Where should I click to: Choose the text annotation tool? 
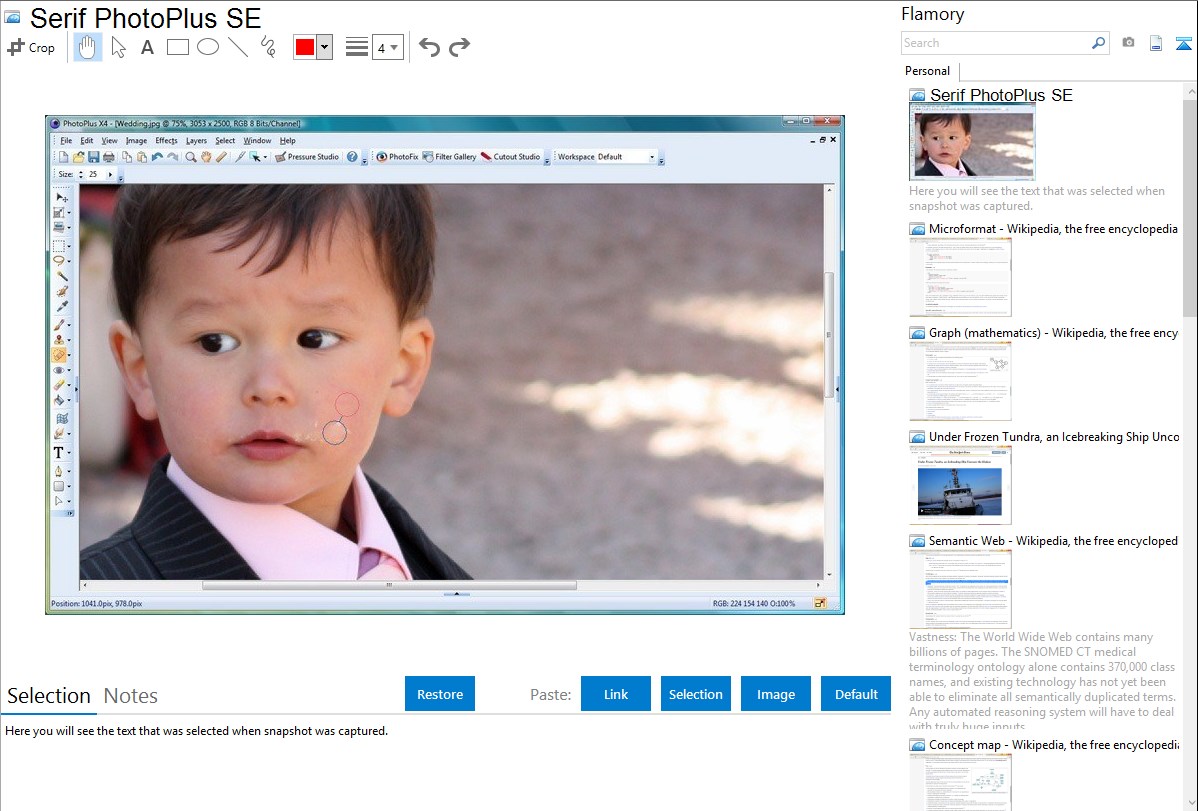coord(147,47)
